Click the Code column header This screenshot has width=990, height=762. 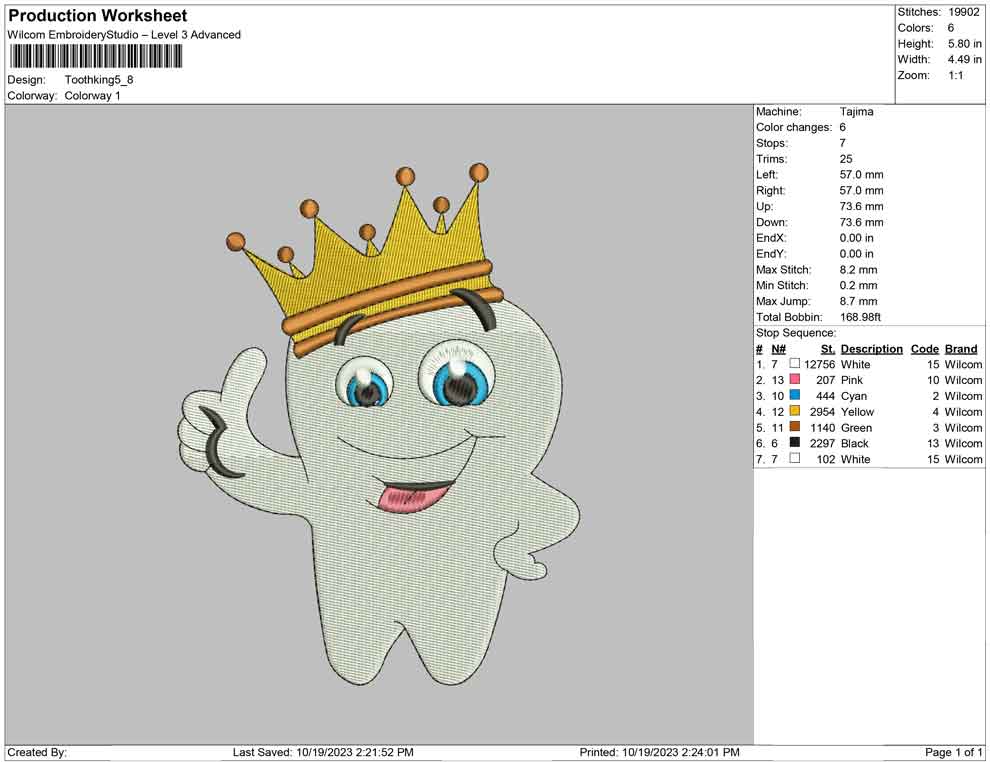coord(924,349)
